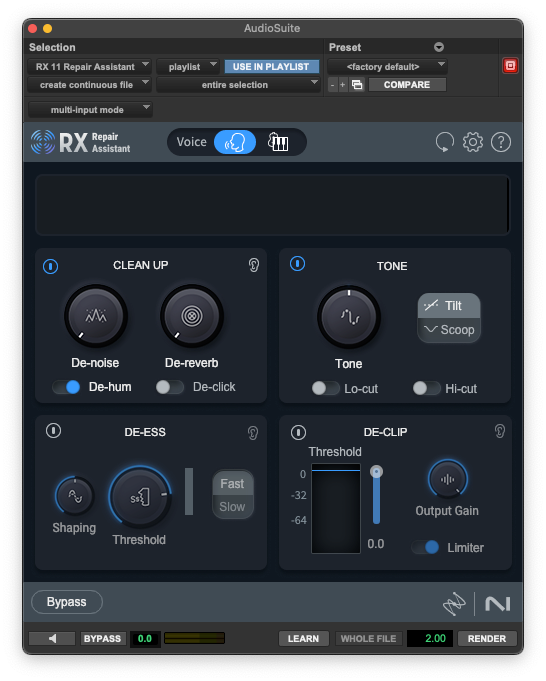
Task: Open the RX 11 Repair Assistant dropdown
Action: 89,66
